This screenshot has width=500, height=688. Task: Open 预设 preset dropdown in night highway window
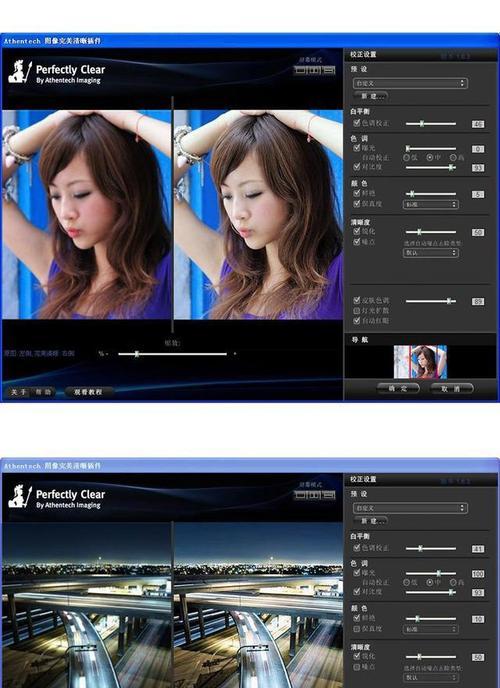click(x=410, y=508)
